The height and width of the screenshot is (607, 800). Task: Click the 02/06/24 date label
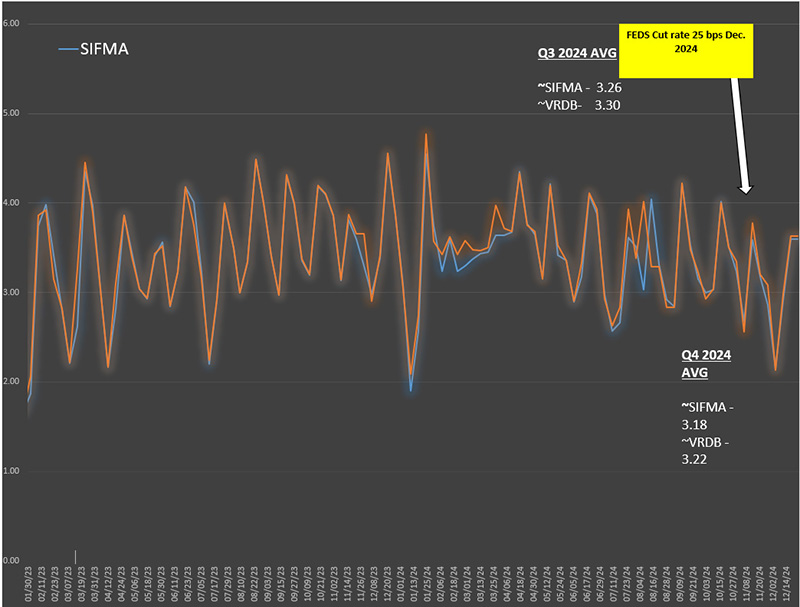440,584
